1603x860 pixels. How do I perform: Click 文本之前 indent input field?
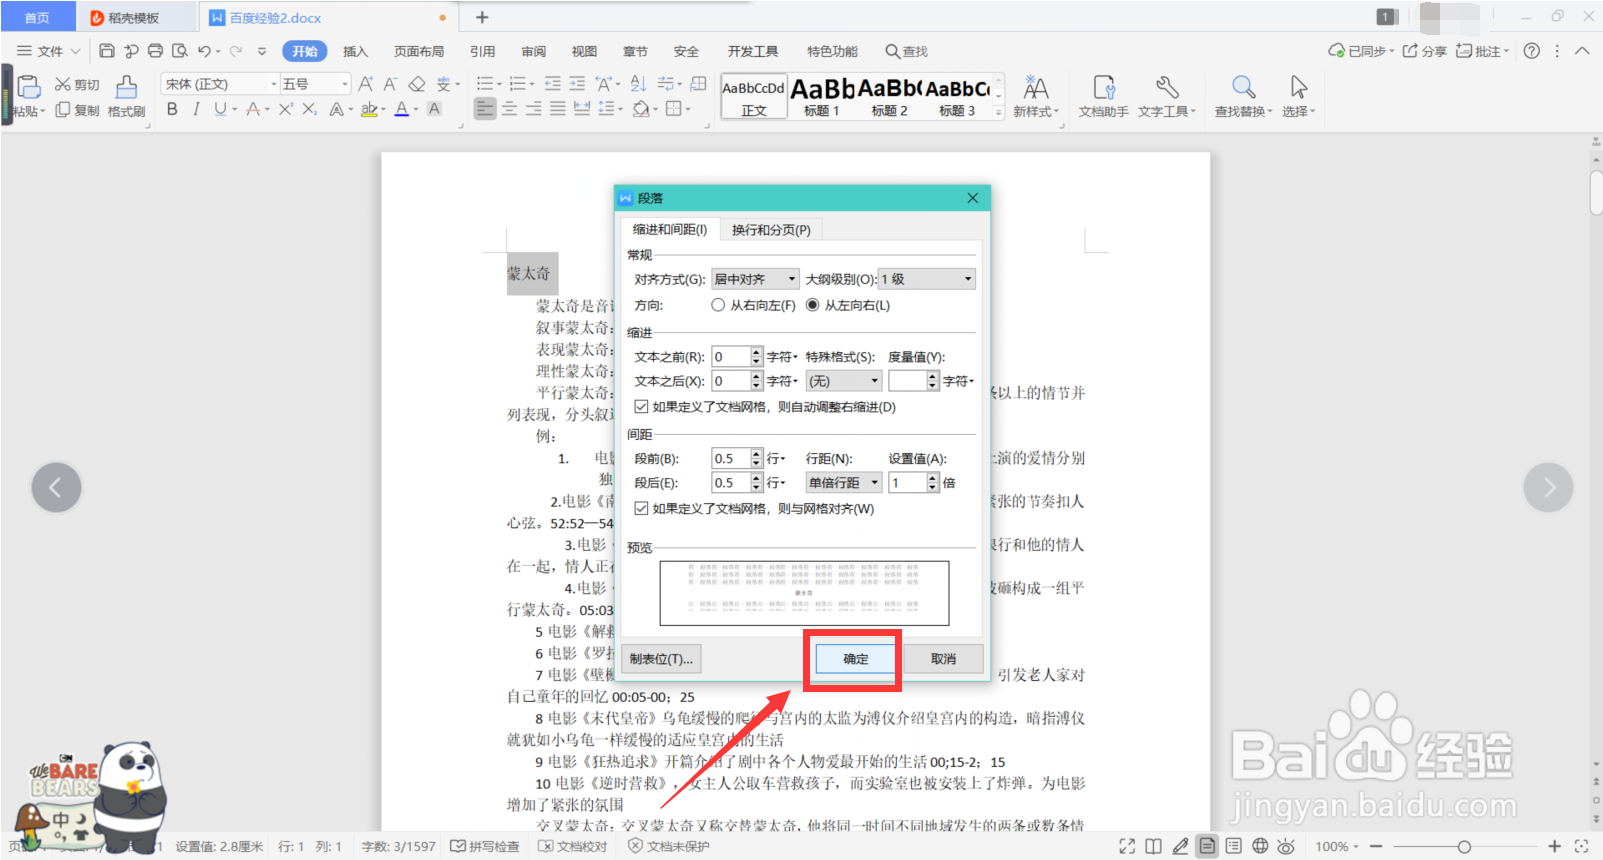click(x=730, y=357)
